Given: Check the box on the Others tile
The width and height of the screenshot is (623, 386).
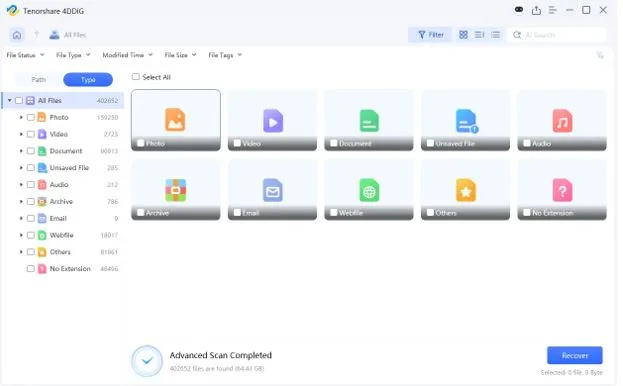Looking at the screenshot, I should (x=430, y=212).
